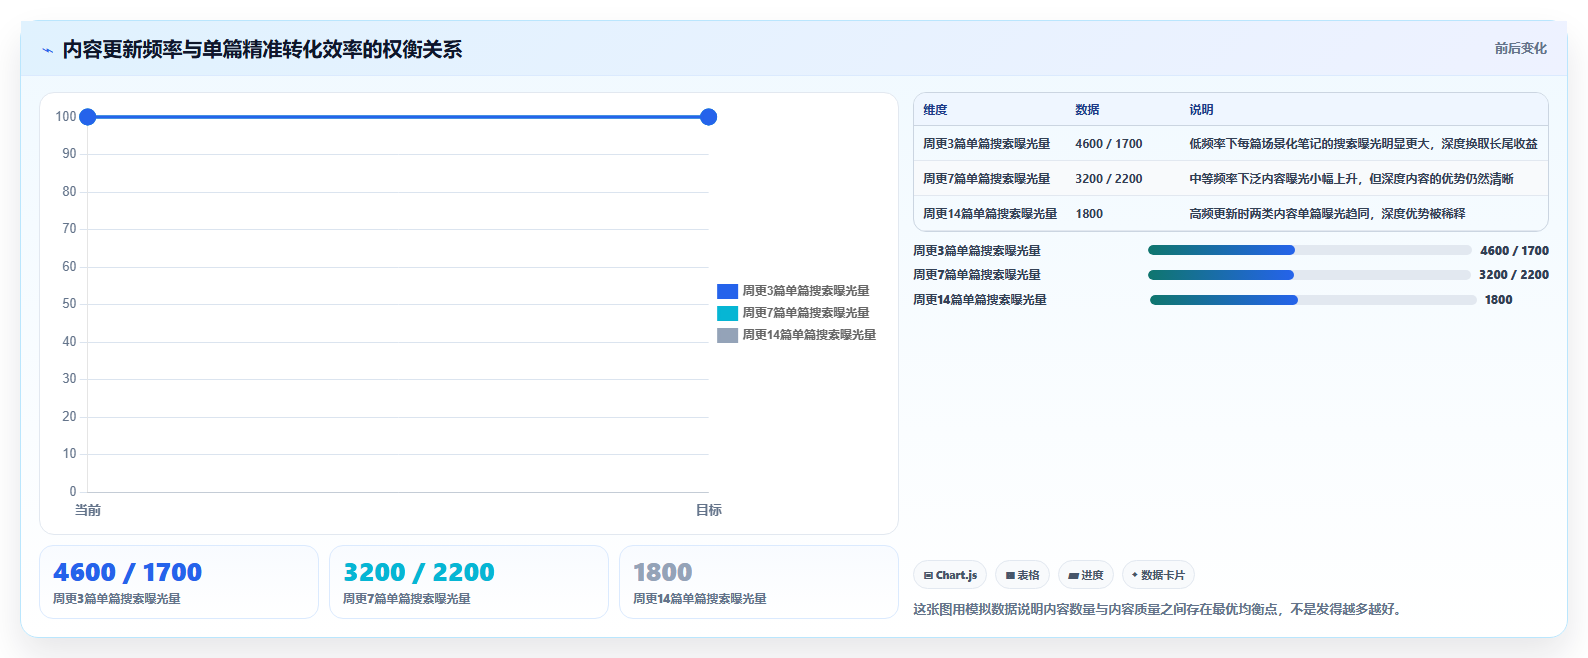Image resolution: width=1588 pixels, height=658 pixels.
Task: Click the 周更14篇 label left of its progress bar
Action: click(x=980, y=300)
